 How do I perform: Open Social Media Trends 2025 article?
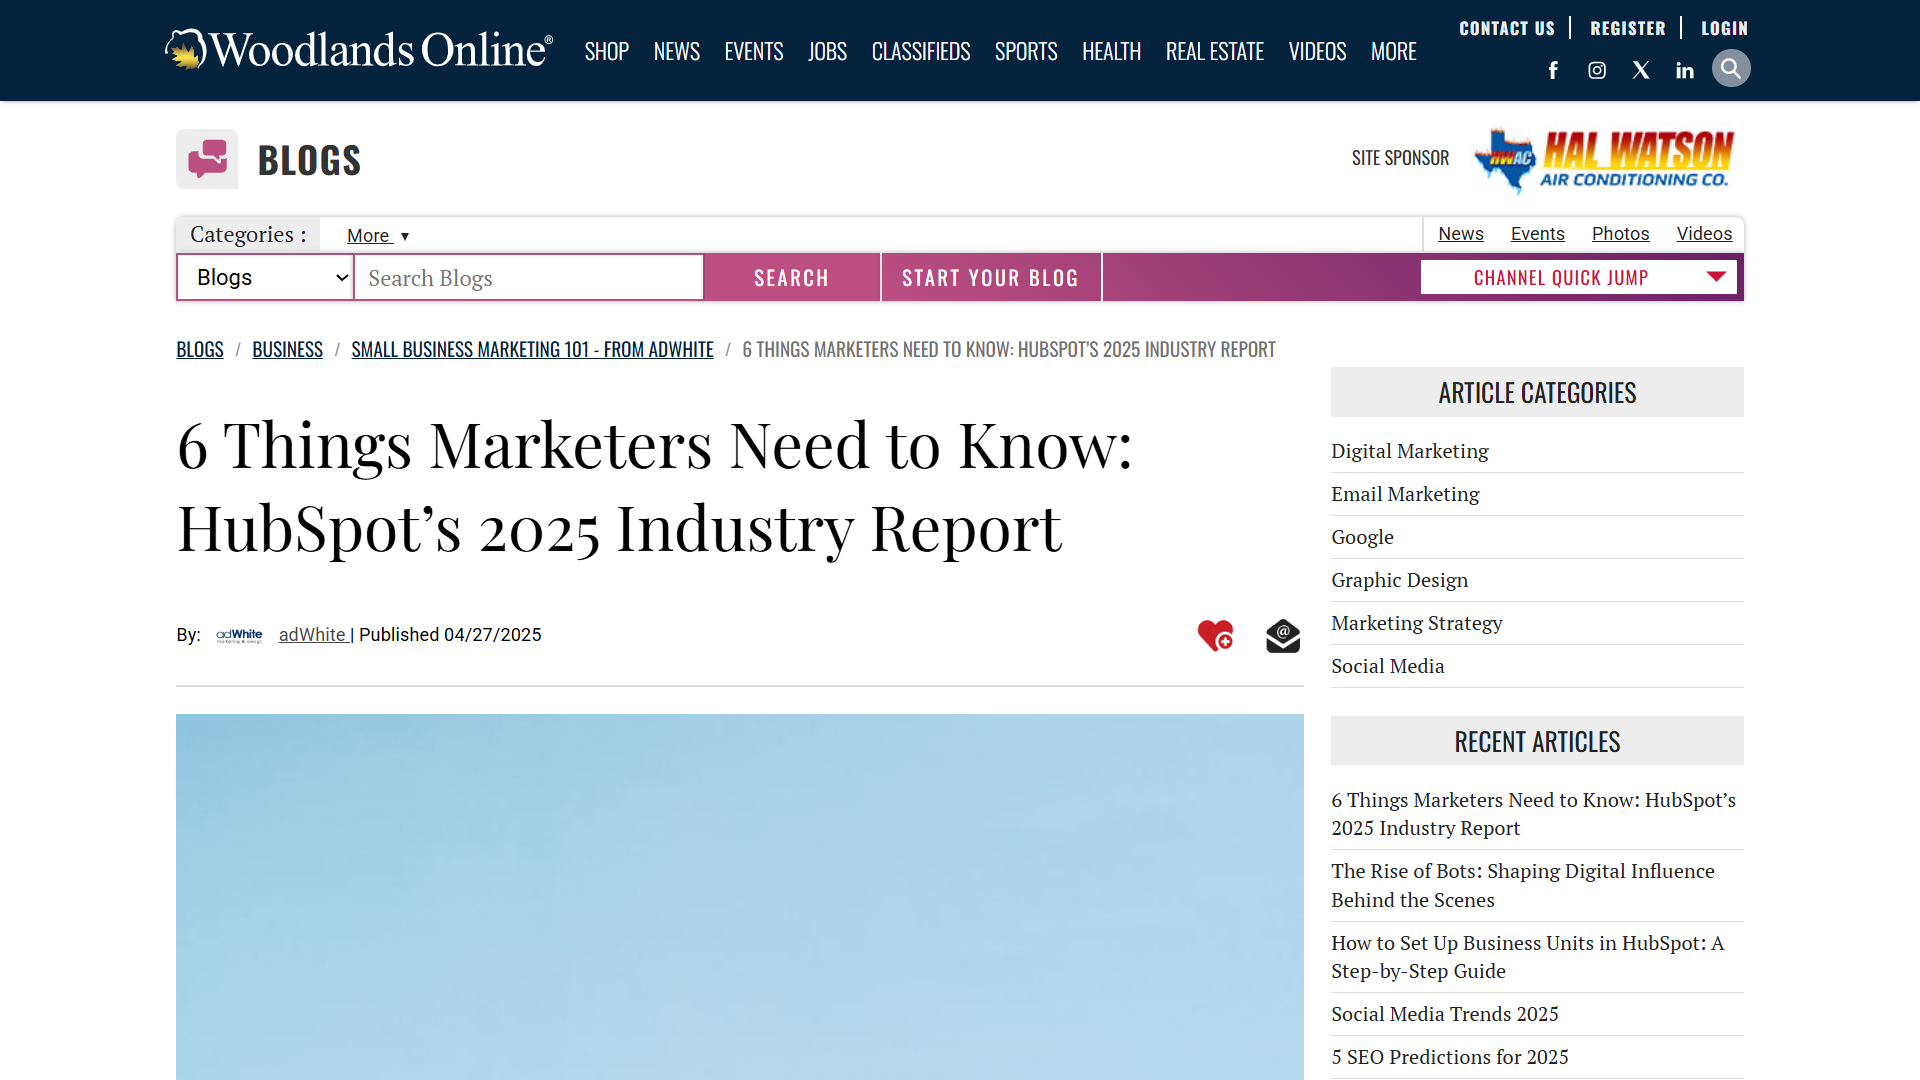[1445, 1014]
